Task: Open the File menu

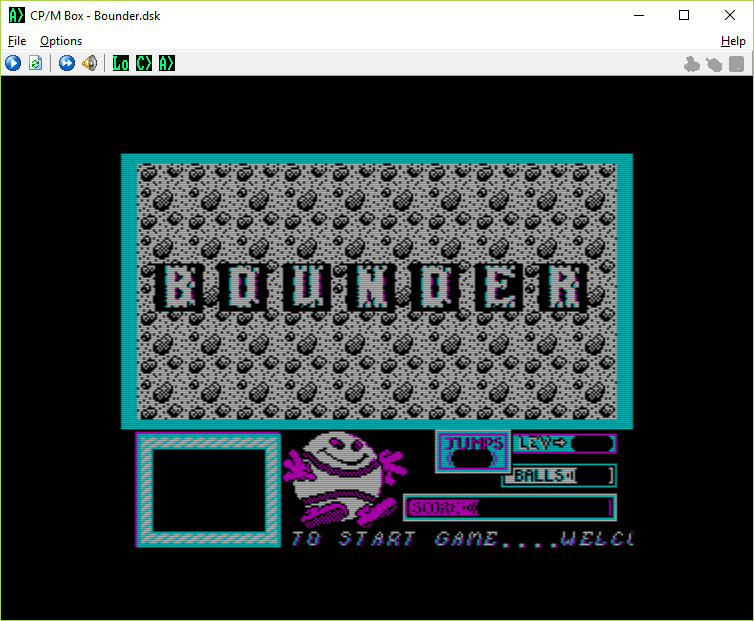Action: click(x=17, y=41)
